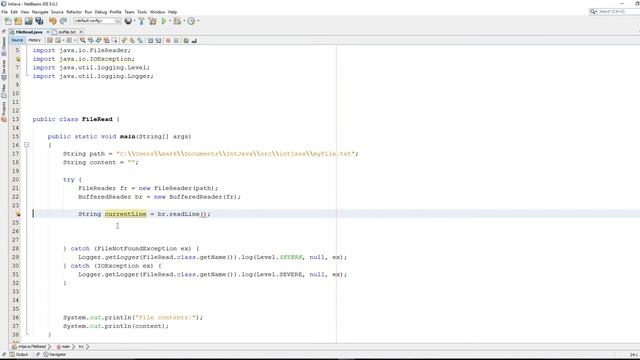Open second dropdown arrow after History button
Image resolution: width=640 pixels, height=360 pixels.
[x=75, y=40]
